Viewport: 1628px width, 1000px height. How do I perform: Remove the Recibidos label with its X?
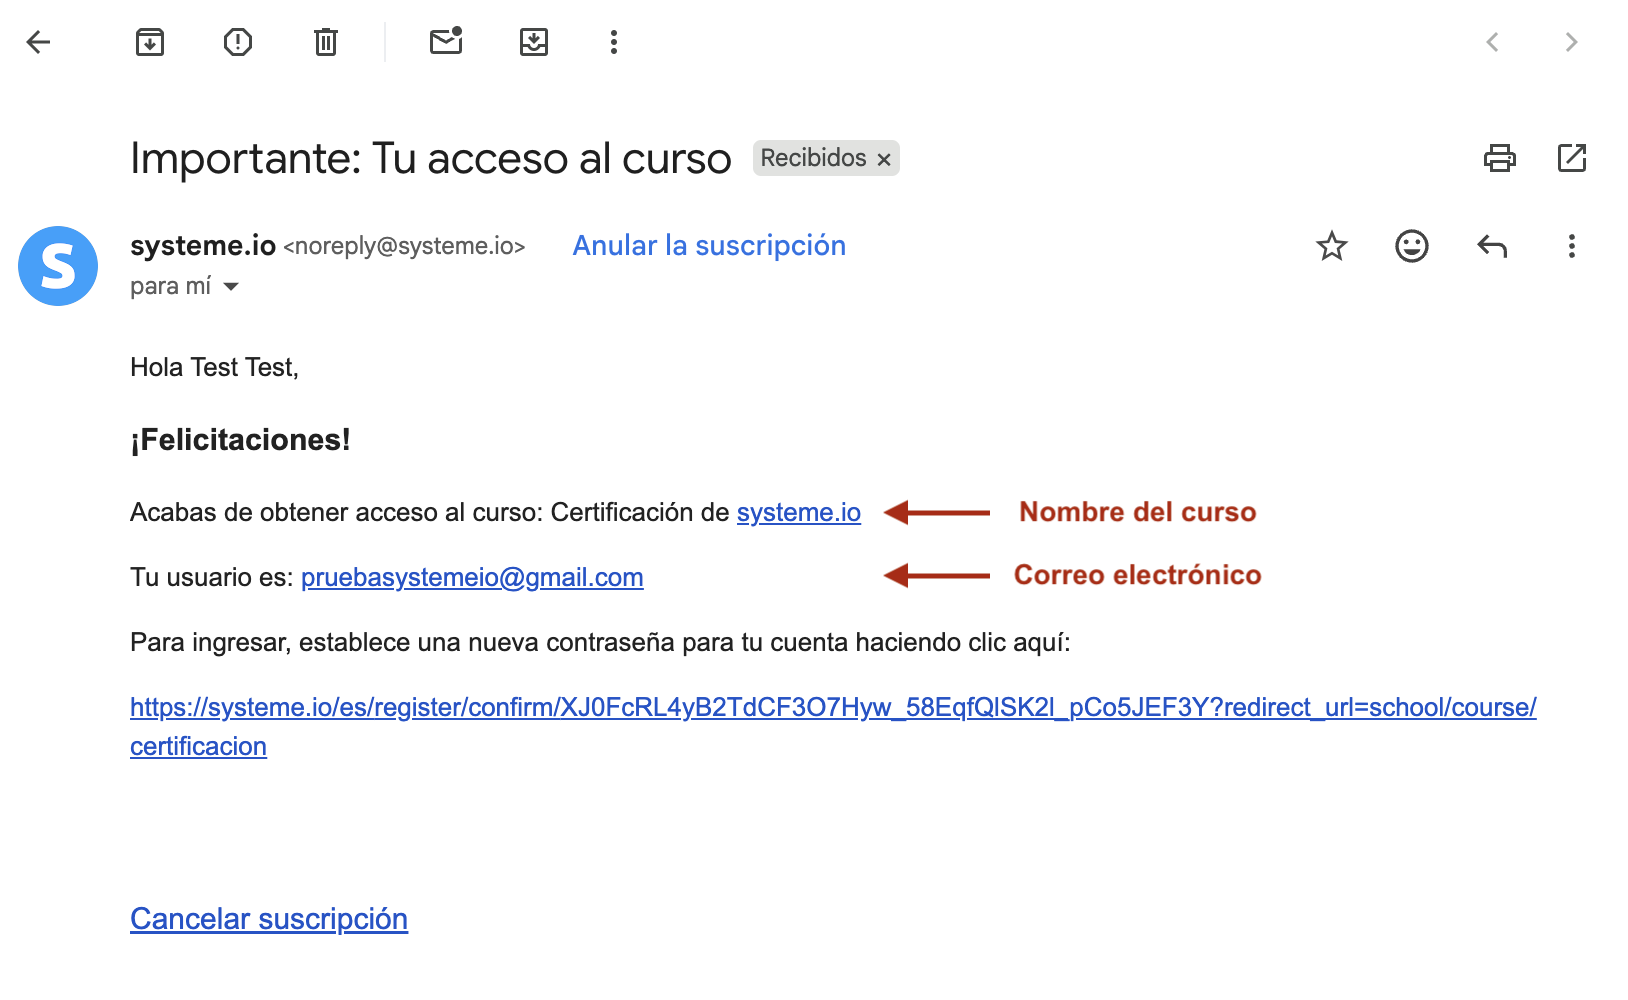884,159
